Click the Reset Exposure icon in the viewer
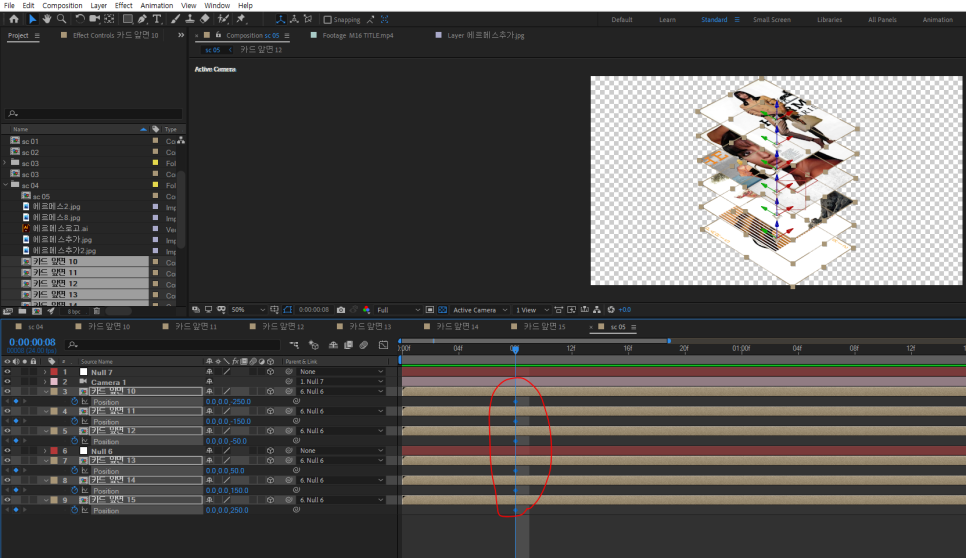The width and height of the screenshot is (966, 558). click(x=611, y=310)
